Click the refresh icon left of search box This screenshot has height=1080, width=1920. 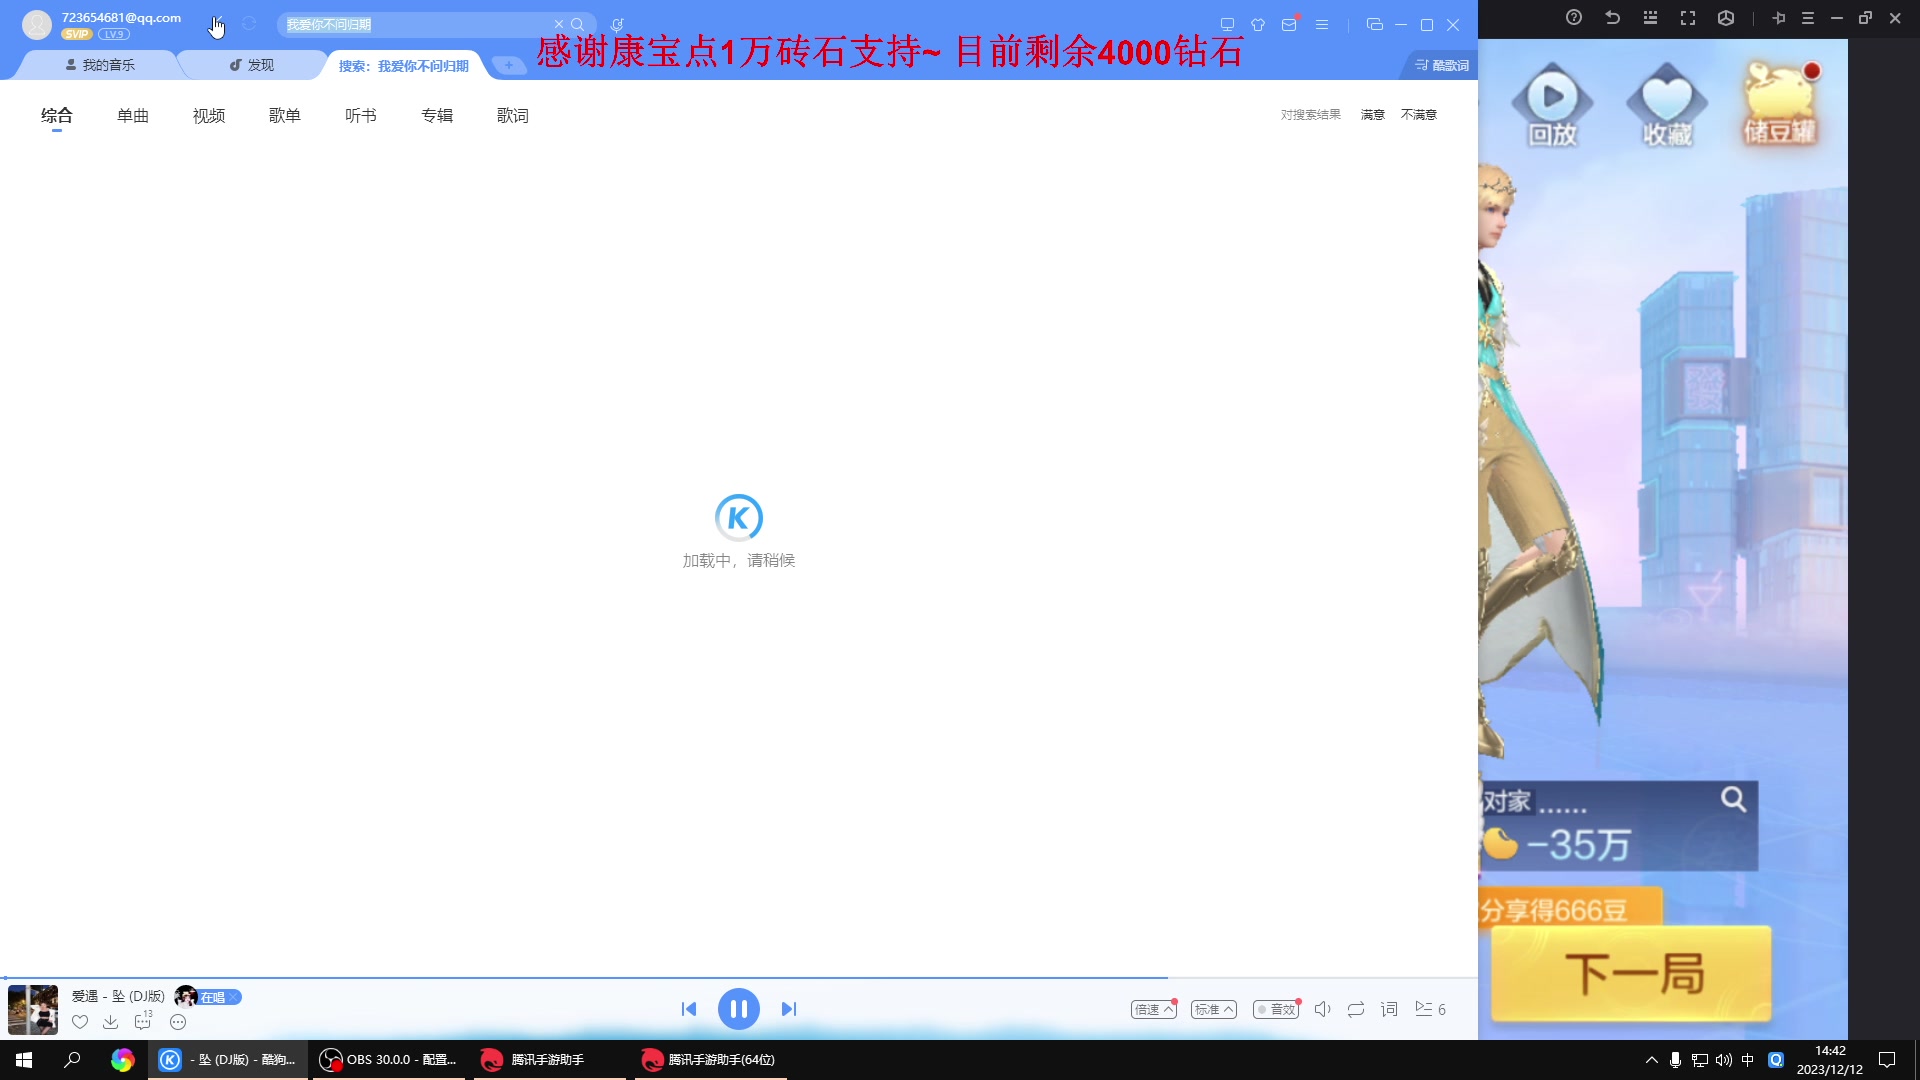pos(249,24)
